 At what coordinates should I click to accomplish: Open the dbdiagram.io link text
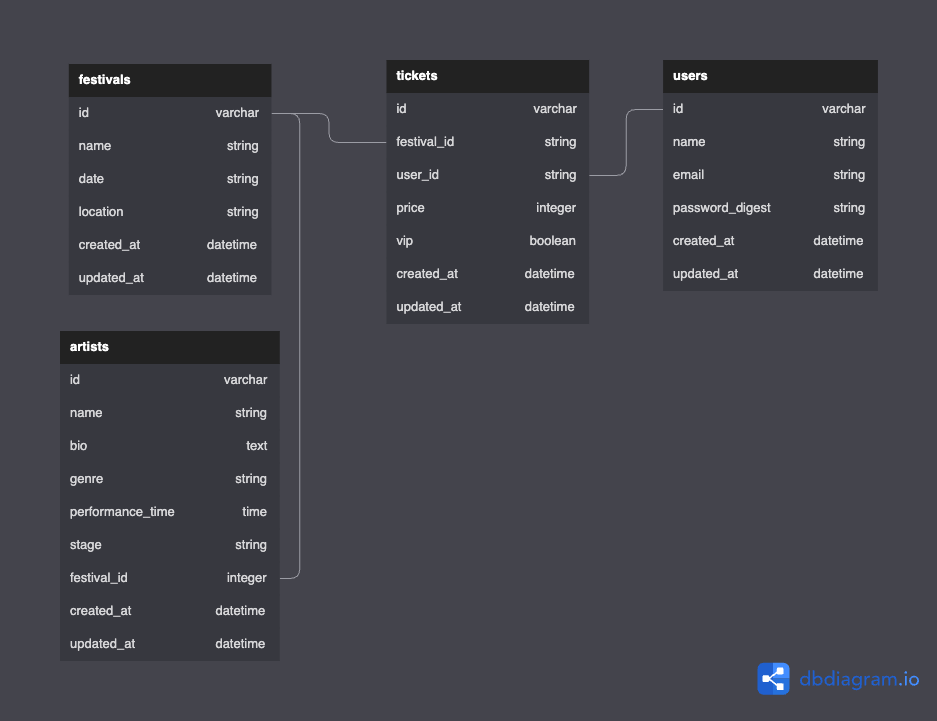pos(858,678)
